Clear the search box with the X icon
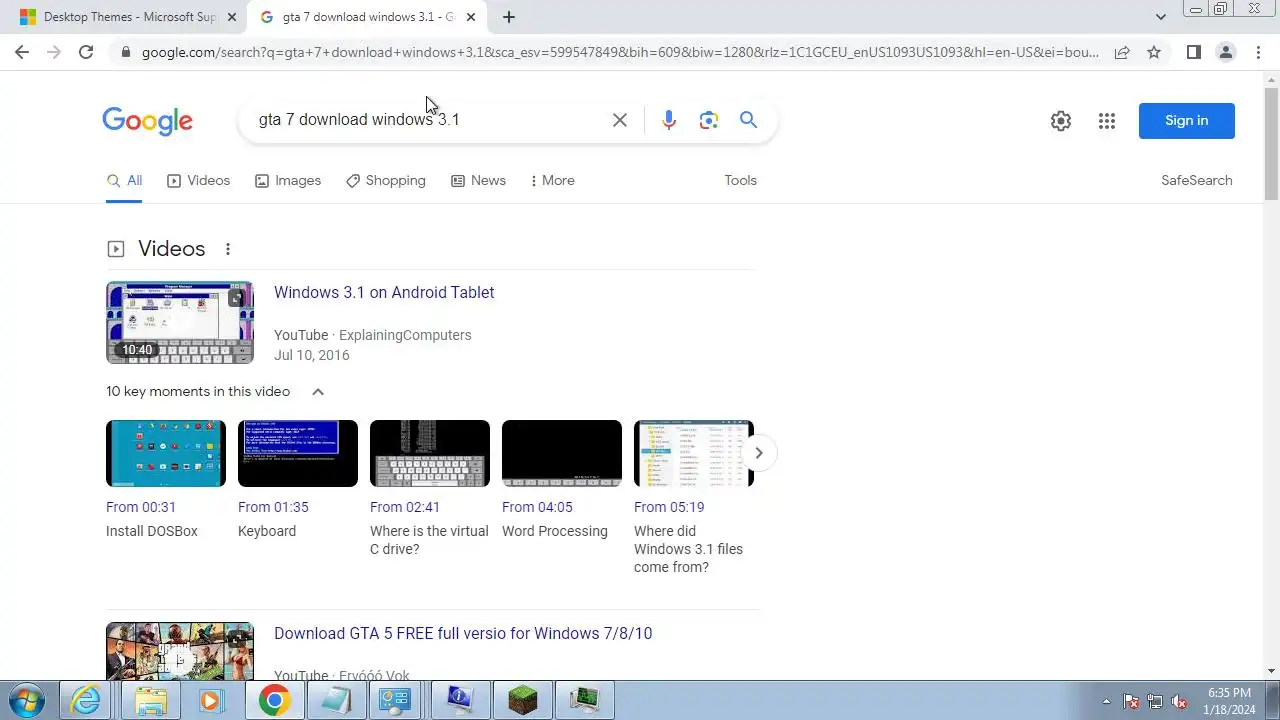The height and width of the screenshot is (720, 1280). pyautogui.click(x=620, y=120)
